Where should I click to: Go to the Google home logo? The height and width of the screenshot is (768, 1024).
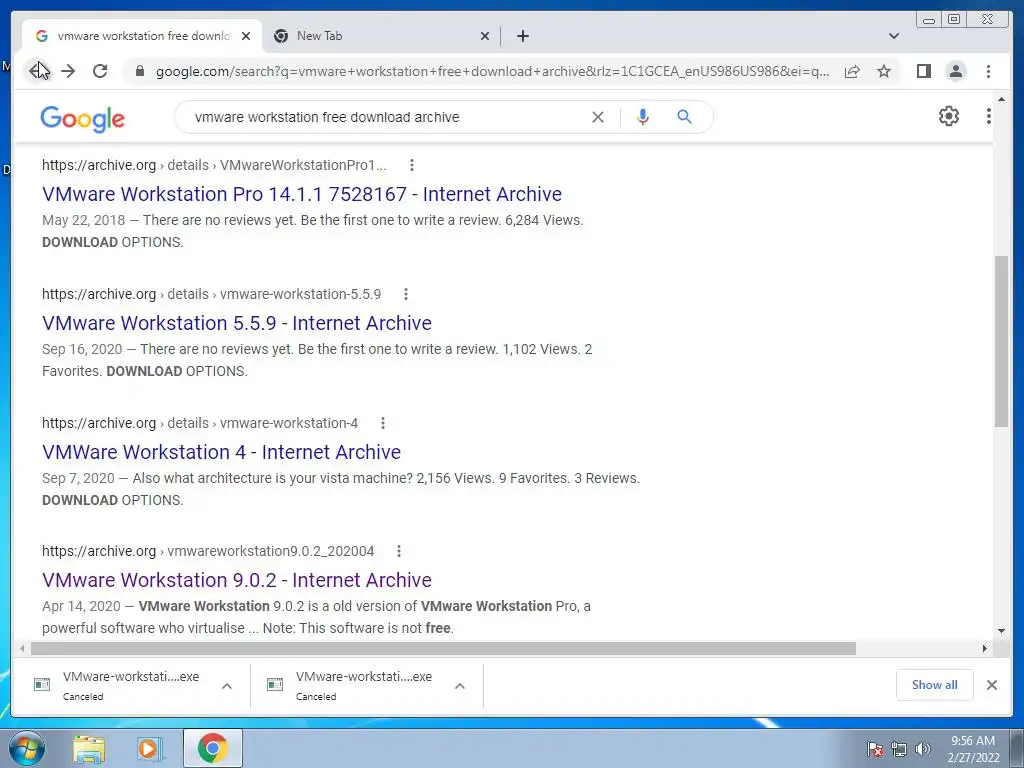tap(82, 119)
